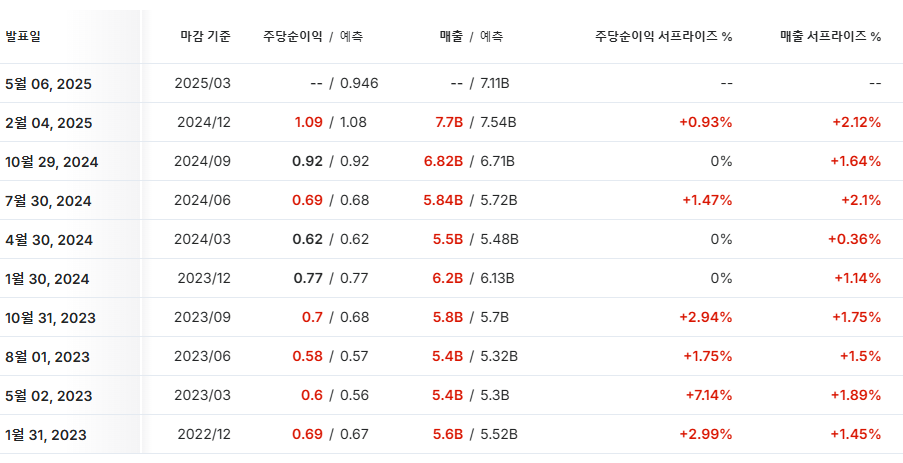Click the EPS surprise +1.47%

707,200
